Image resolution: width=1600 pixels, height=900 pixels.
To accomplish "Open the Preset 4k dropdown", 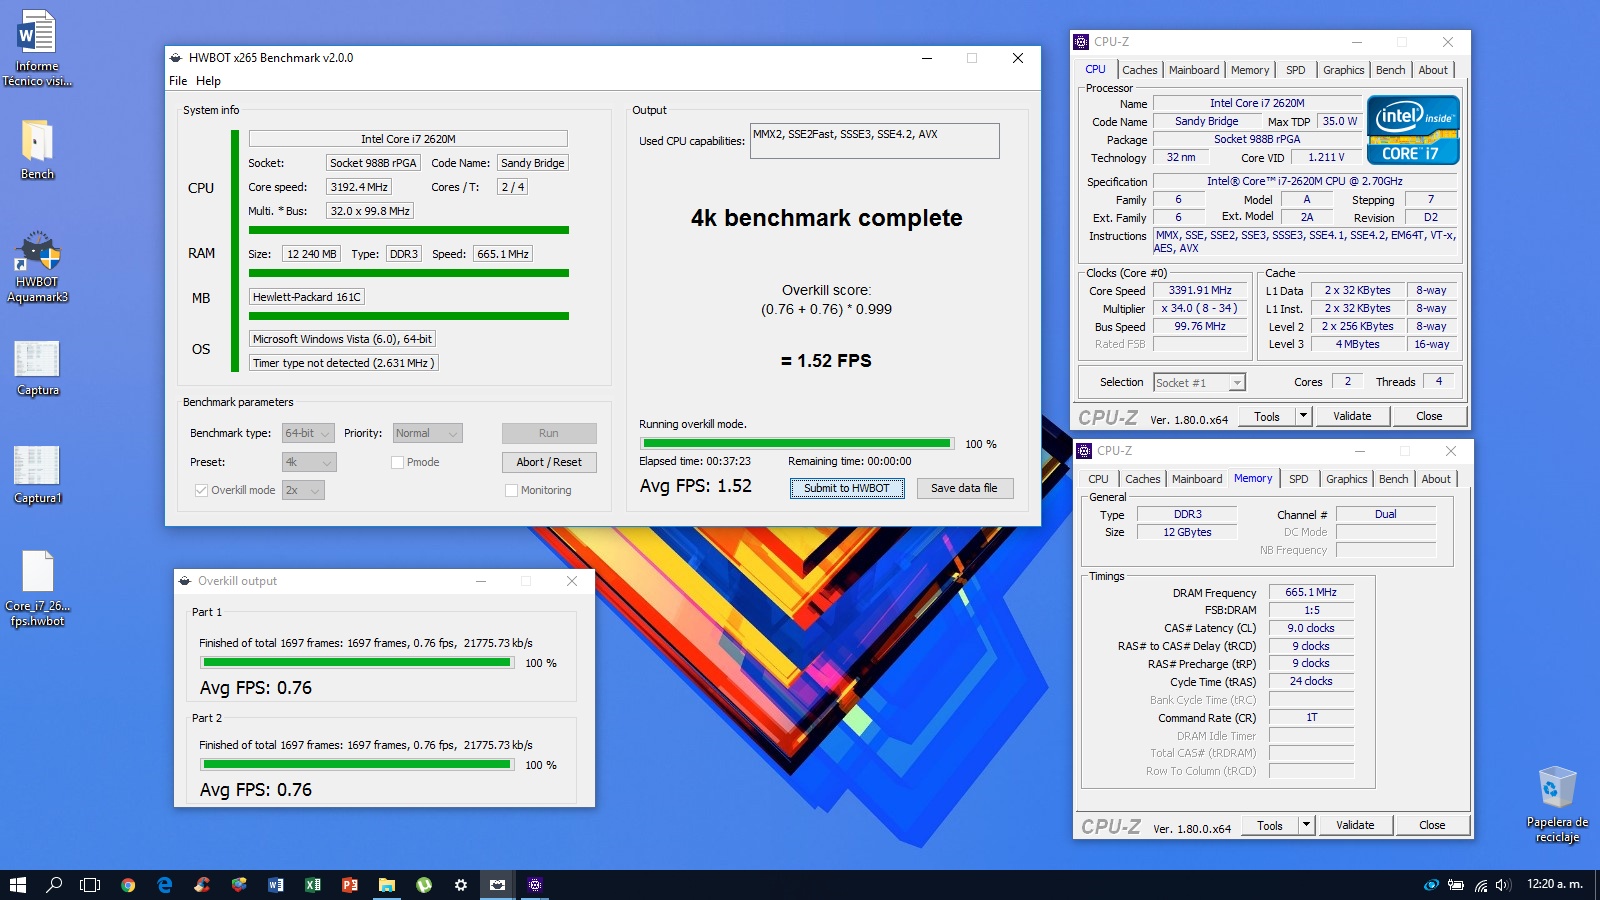I will [x=309, y=462].
